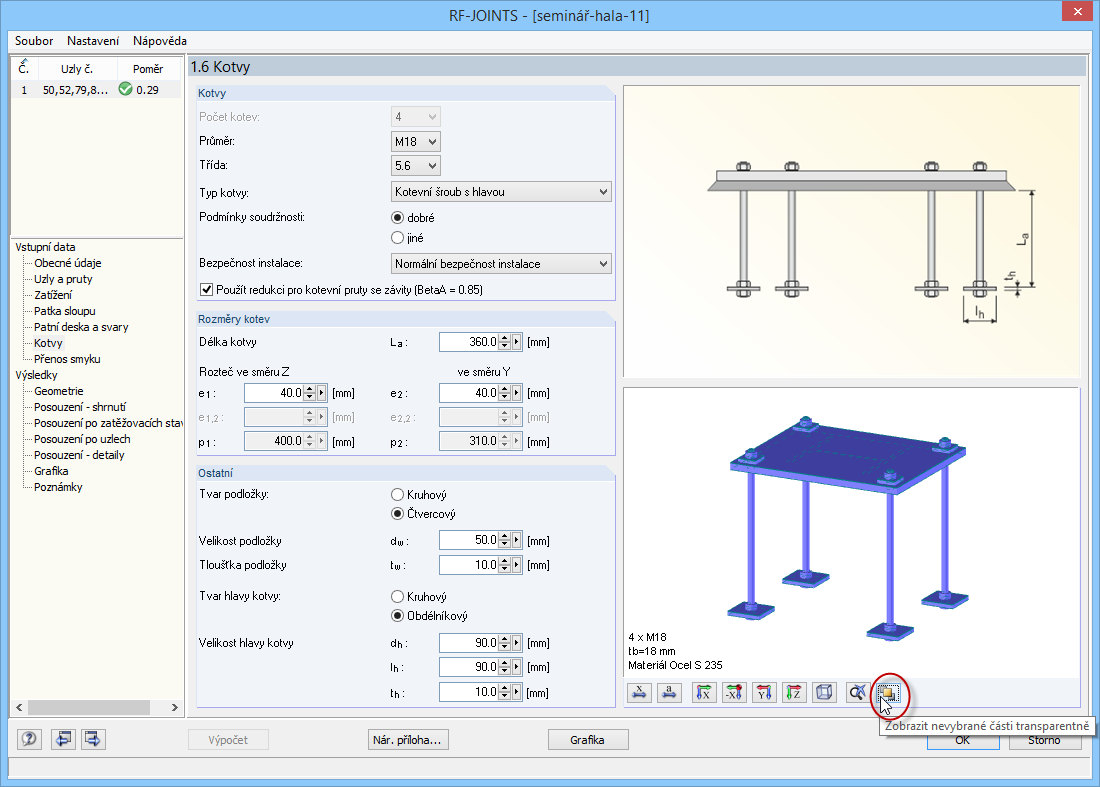Screen dimensions: 1100x787
Task: Select Uzly a pruty in tree
Action: (x=63, y=279)
